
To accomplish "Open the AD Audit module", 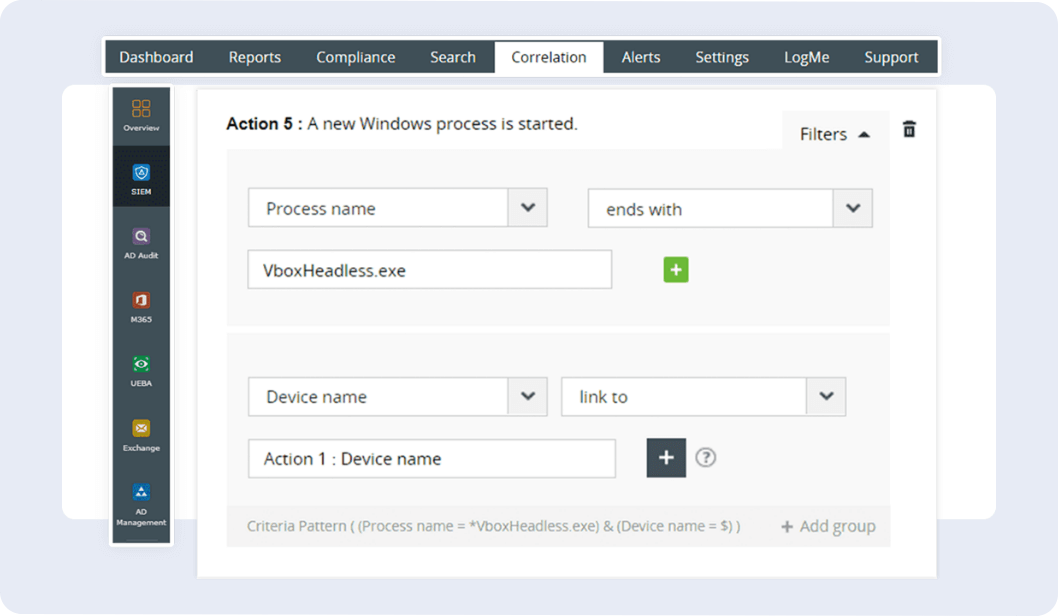I will 141,243.
